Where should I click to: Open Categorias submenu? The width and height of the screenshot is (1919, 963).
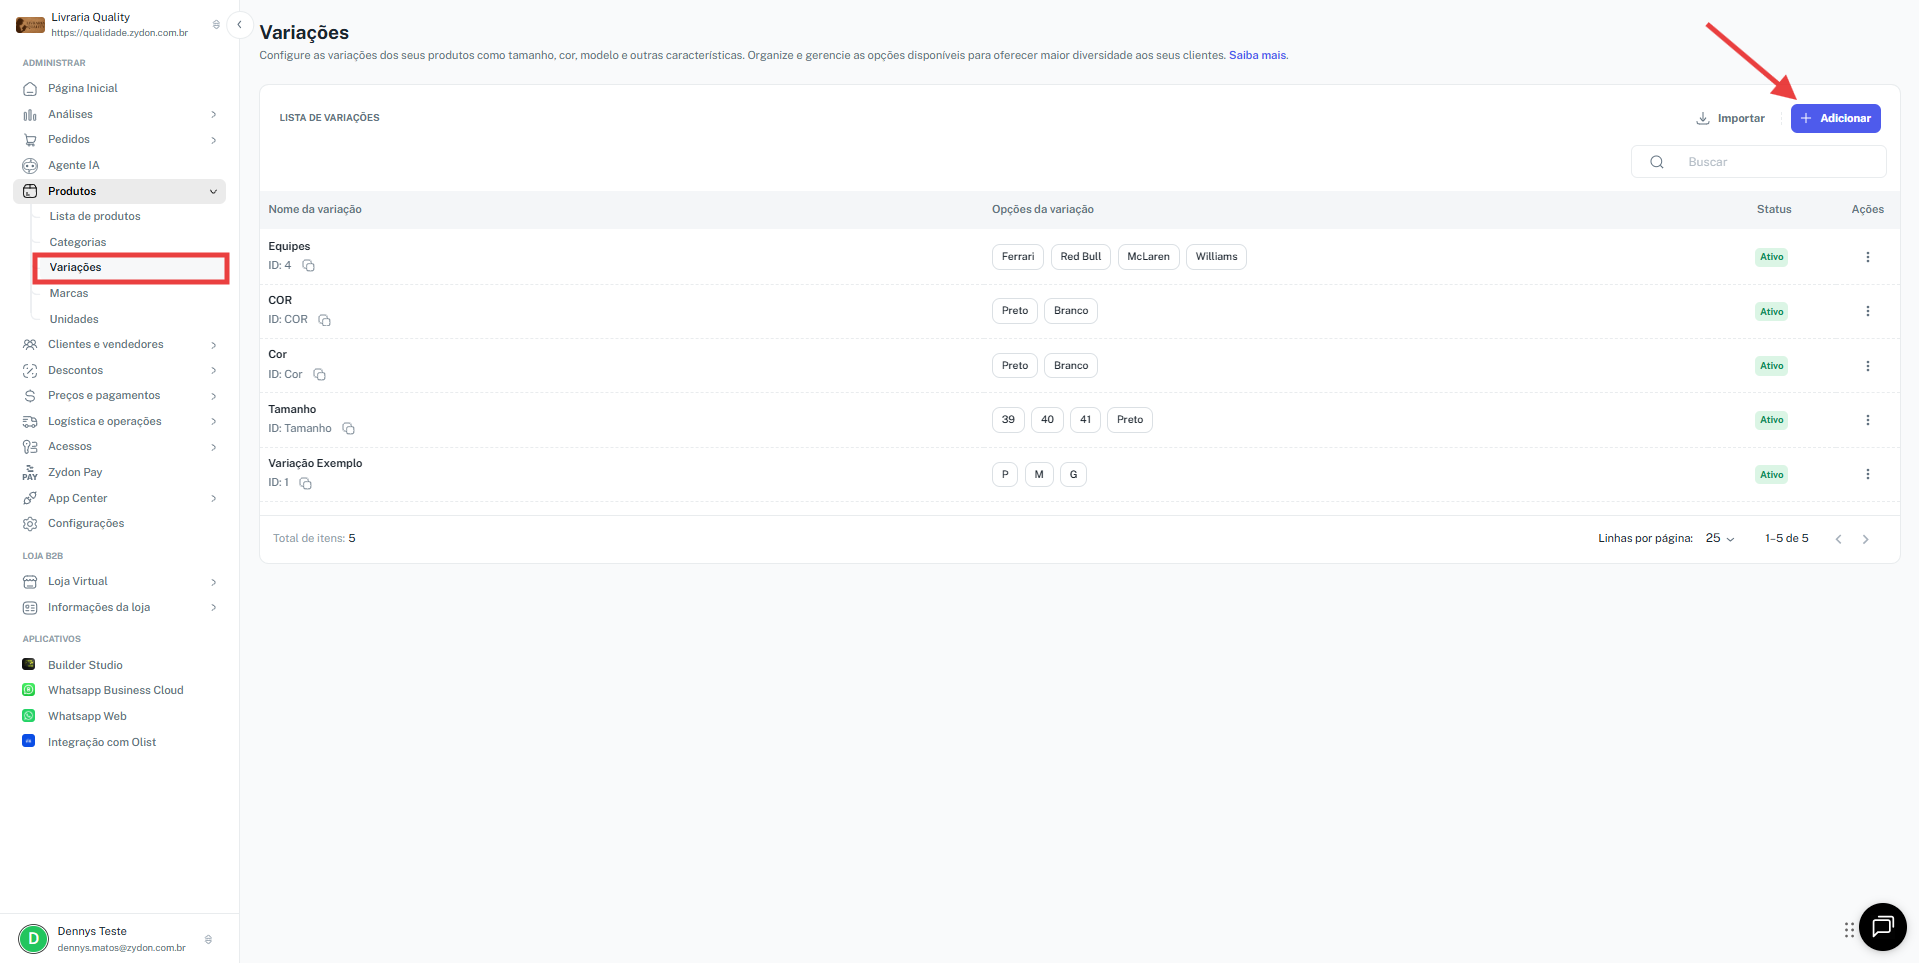coord(78,242)
